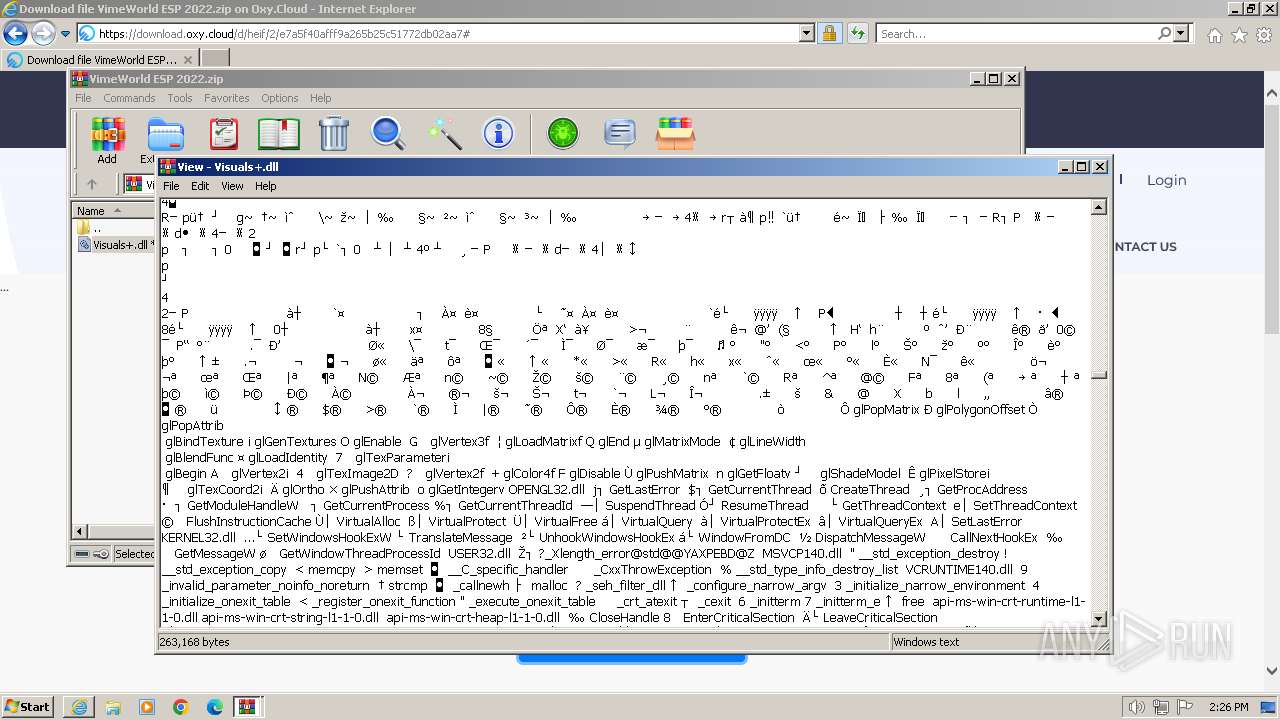Viewport: 1280px width, 720px height.
Task: Click the Comment icon in WinRAR toolbar
Action: pos(620,133)
